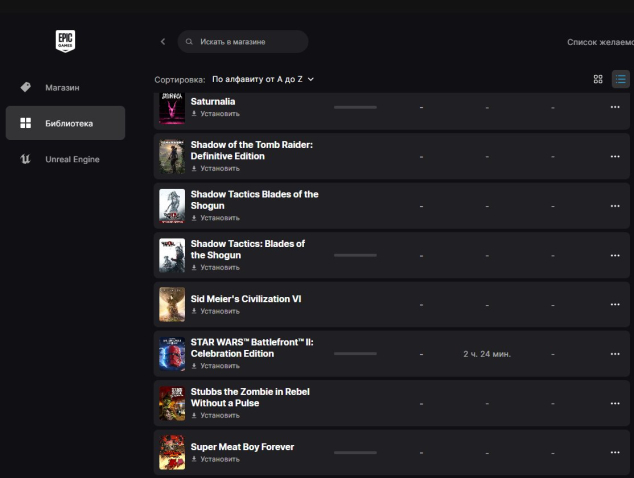Viewport: 634px width, 478px height.
Task: Click the Искать в магазине search field
Action: [x=243, y=42]
